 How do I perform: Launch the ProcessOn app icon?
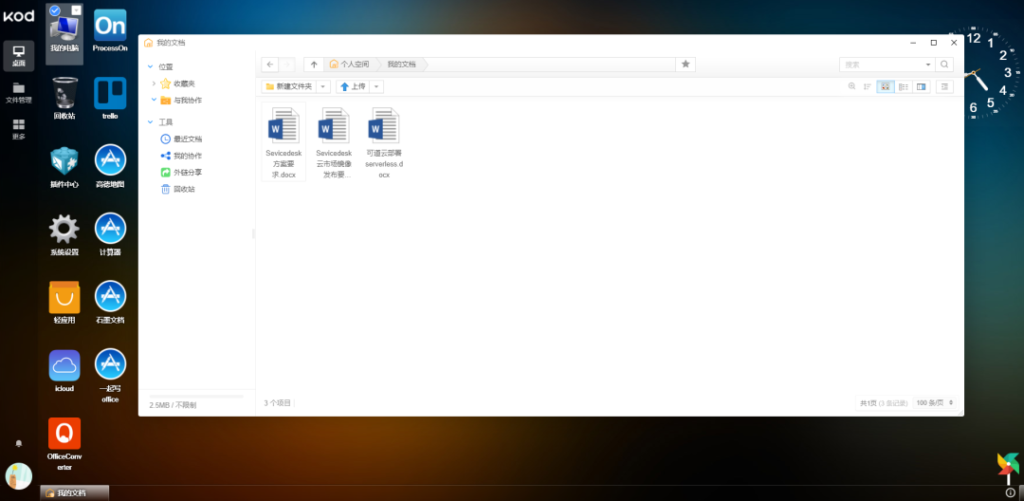click(110, 31)
